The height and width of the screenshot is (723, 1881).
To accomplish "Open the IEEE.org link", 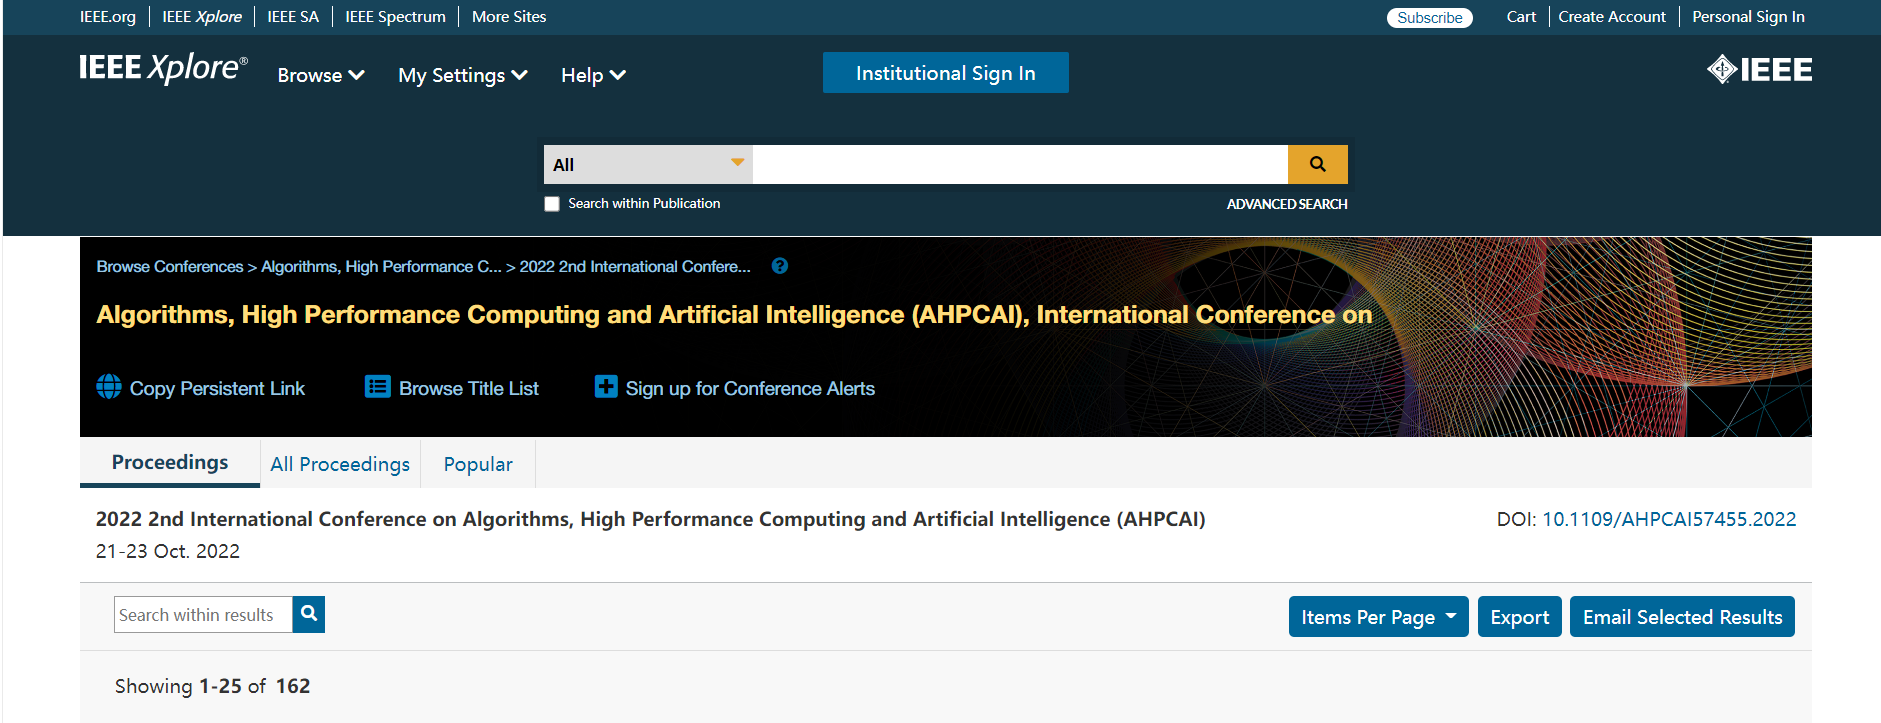I will 108,17.
